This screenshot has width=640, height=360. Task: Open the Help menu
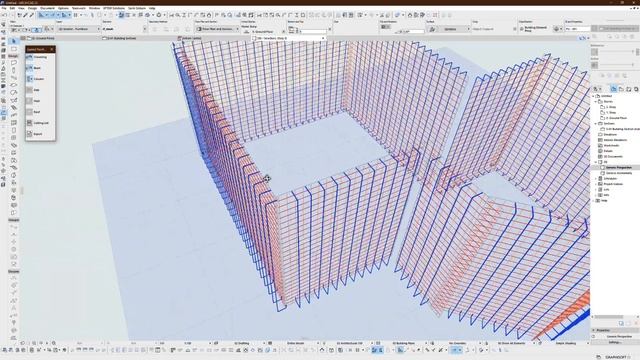[152, 8]
